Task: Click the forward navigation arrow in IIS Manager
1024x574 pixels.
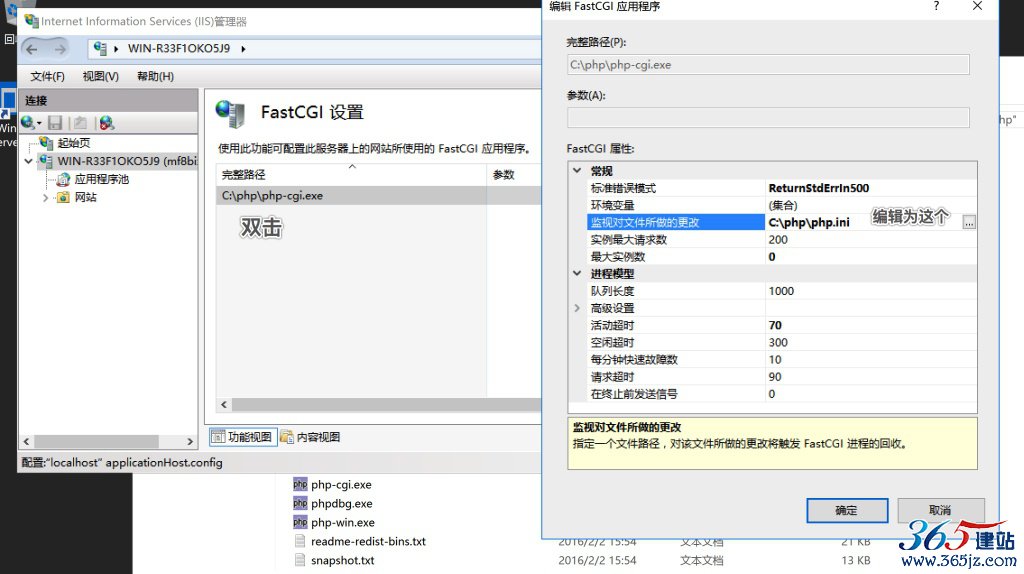Action: [x=60, y=49]
